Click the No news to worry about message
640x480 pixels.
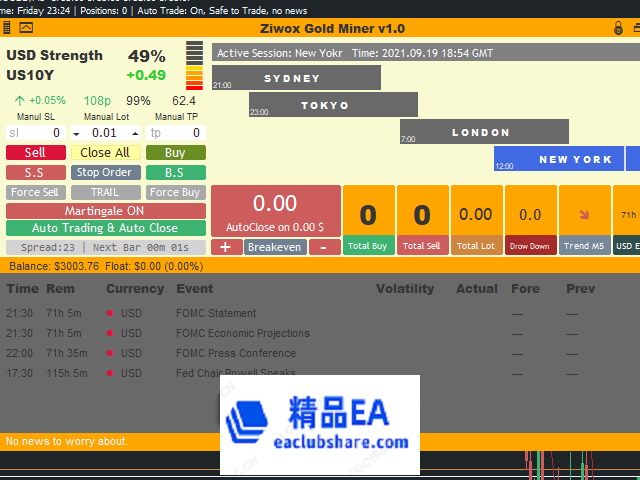pos(67,441)
